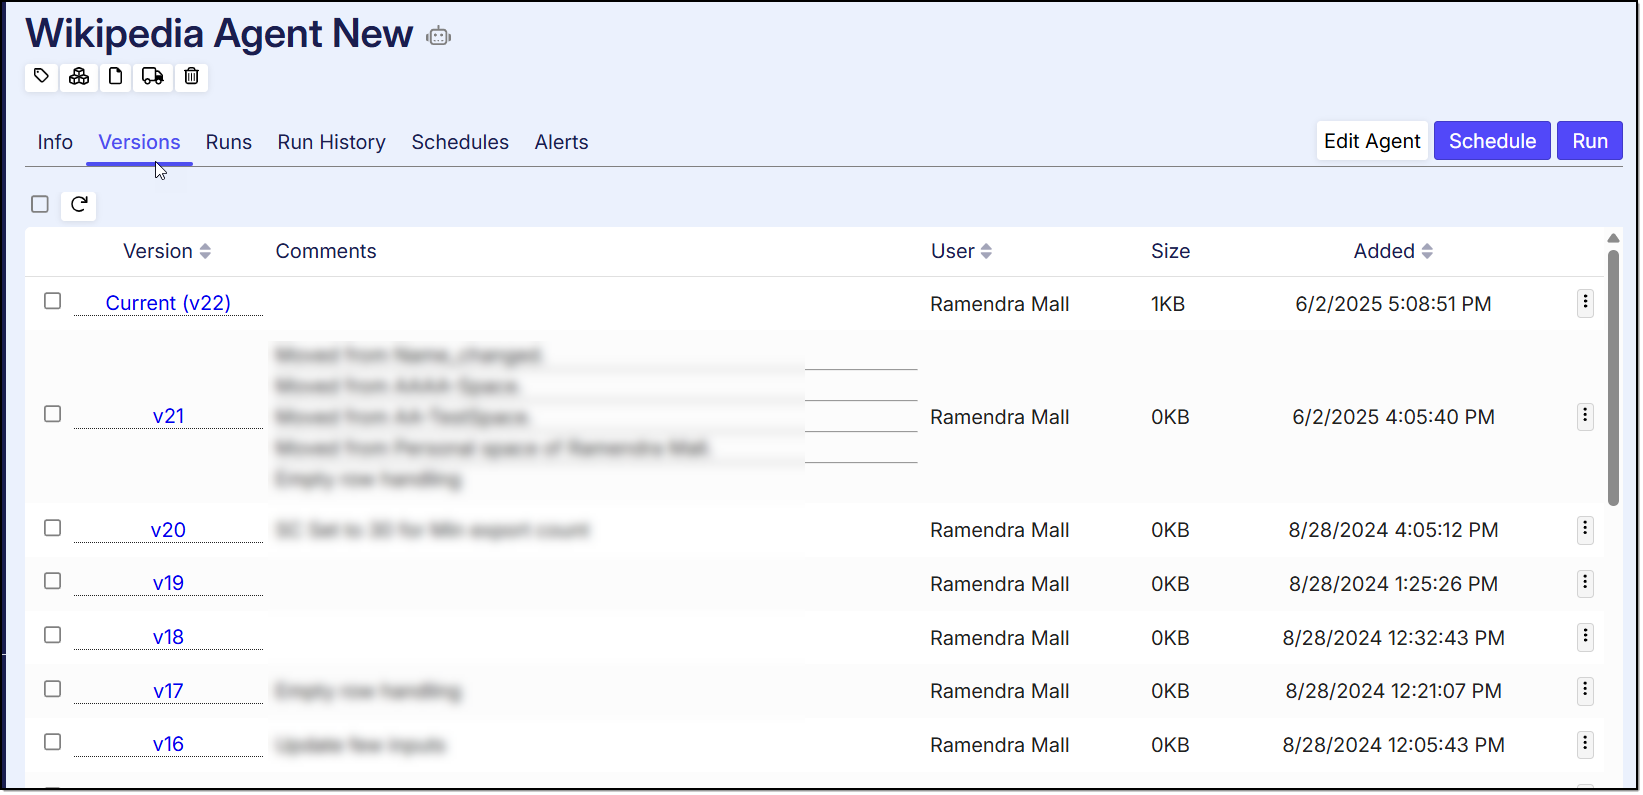1643x795 pixels.
Task: Click the stacked cubes icon
Action: pyautogui.click(x=79, y=76)
